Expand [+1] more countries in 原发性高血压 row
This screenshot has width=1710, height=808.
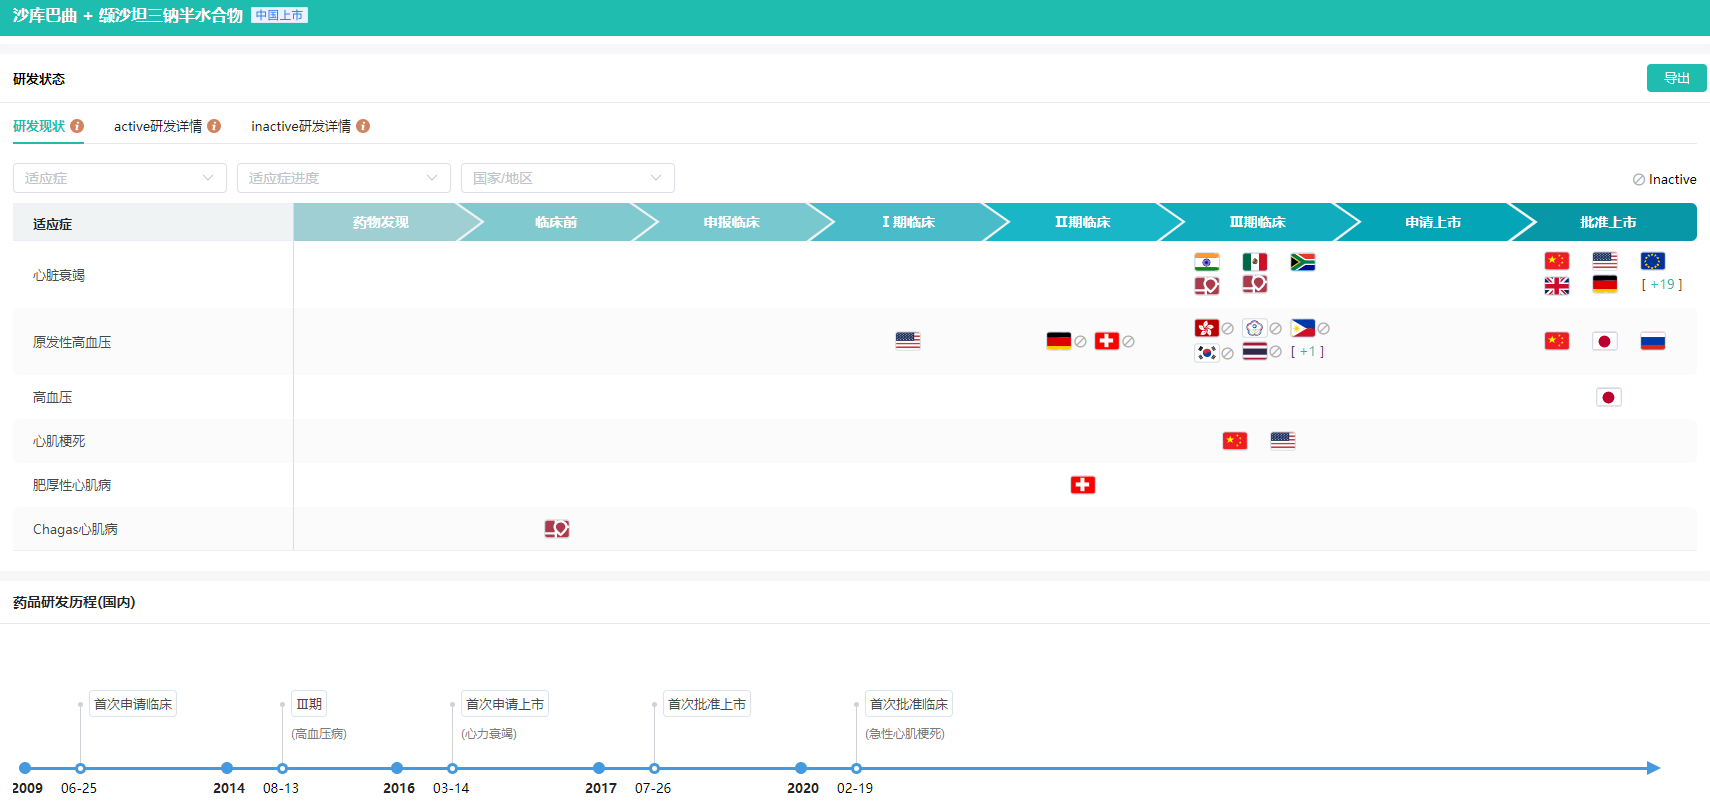pyautogui.click(x=1307, y=352)
